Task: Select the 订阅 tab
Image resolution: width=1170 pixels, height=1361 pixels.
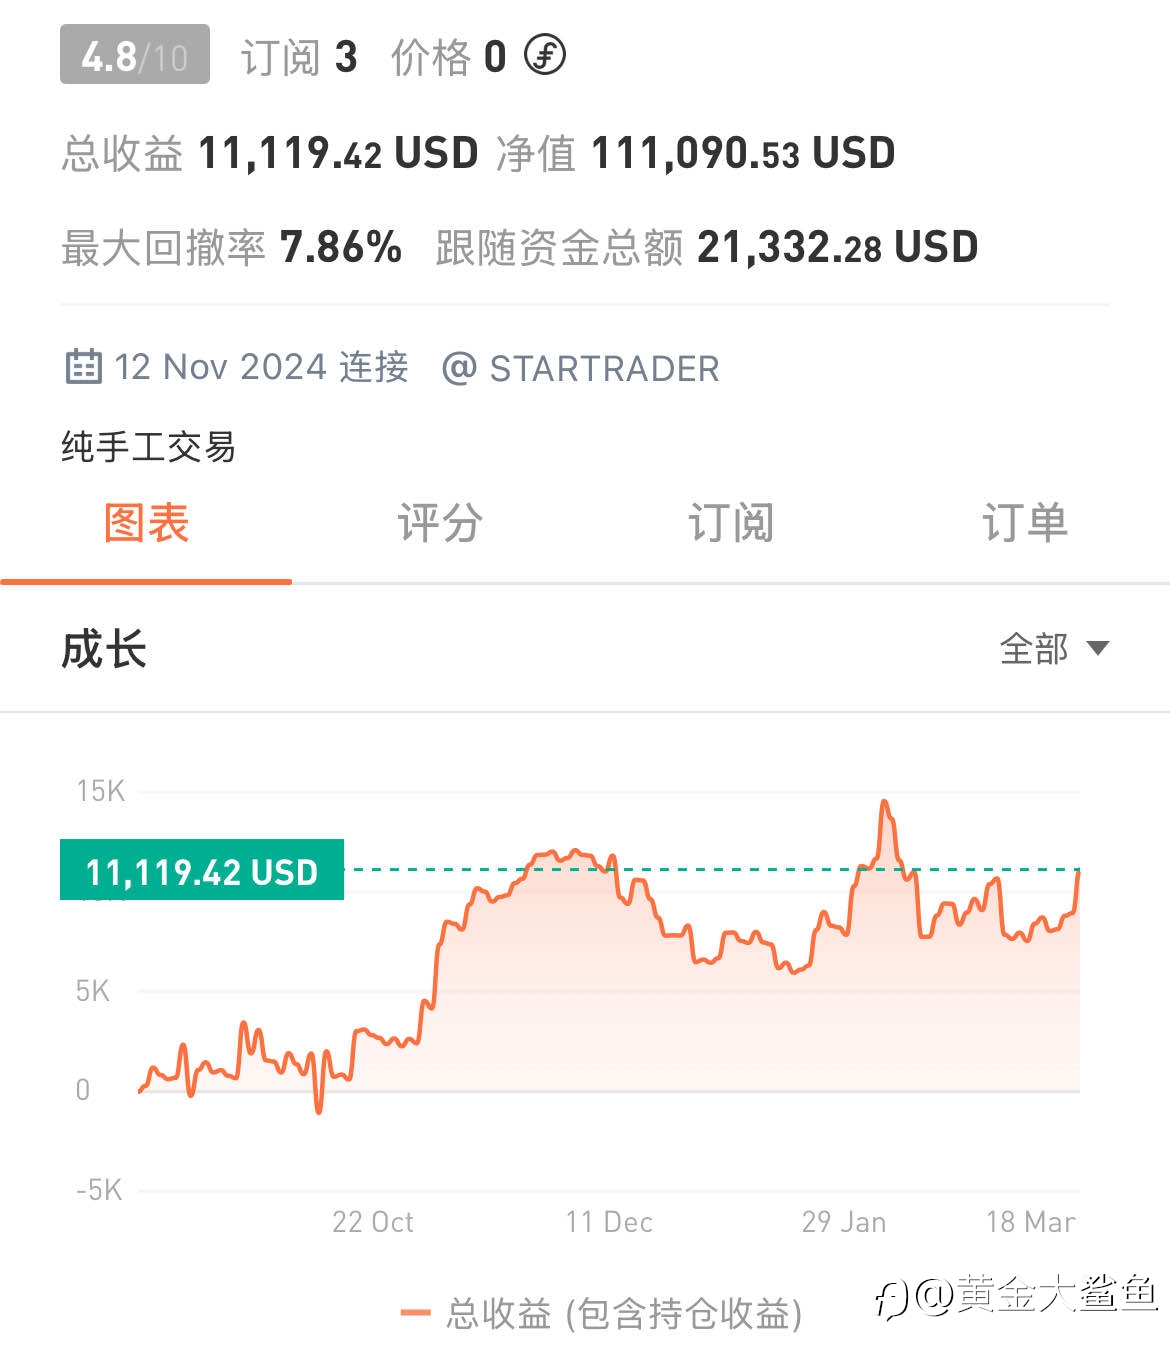Action: click(x=731, y=523)
